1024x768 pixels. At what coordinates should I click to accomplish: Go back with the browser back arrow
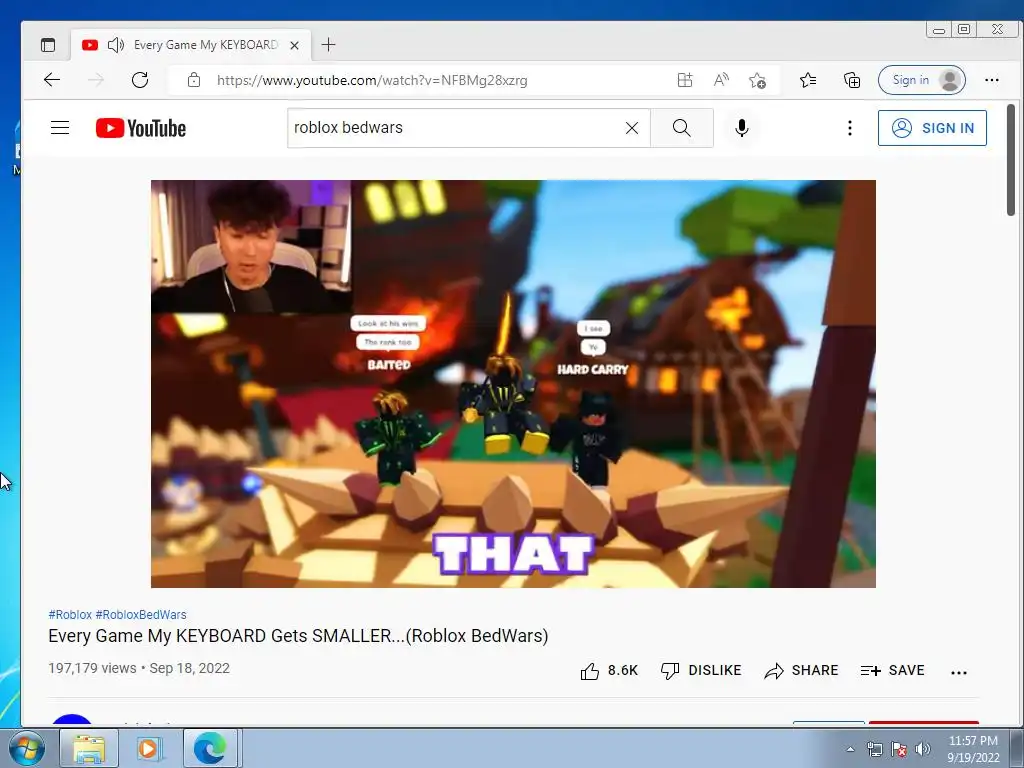[52, 80]
